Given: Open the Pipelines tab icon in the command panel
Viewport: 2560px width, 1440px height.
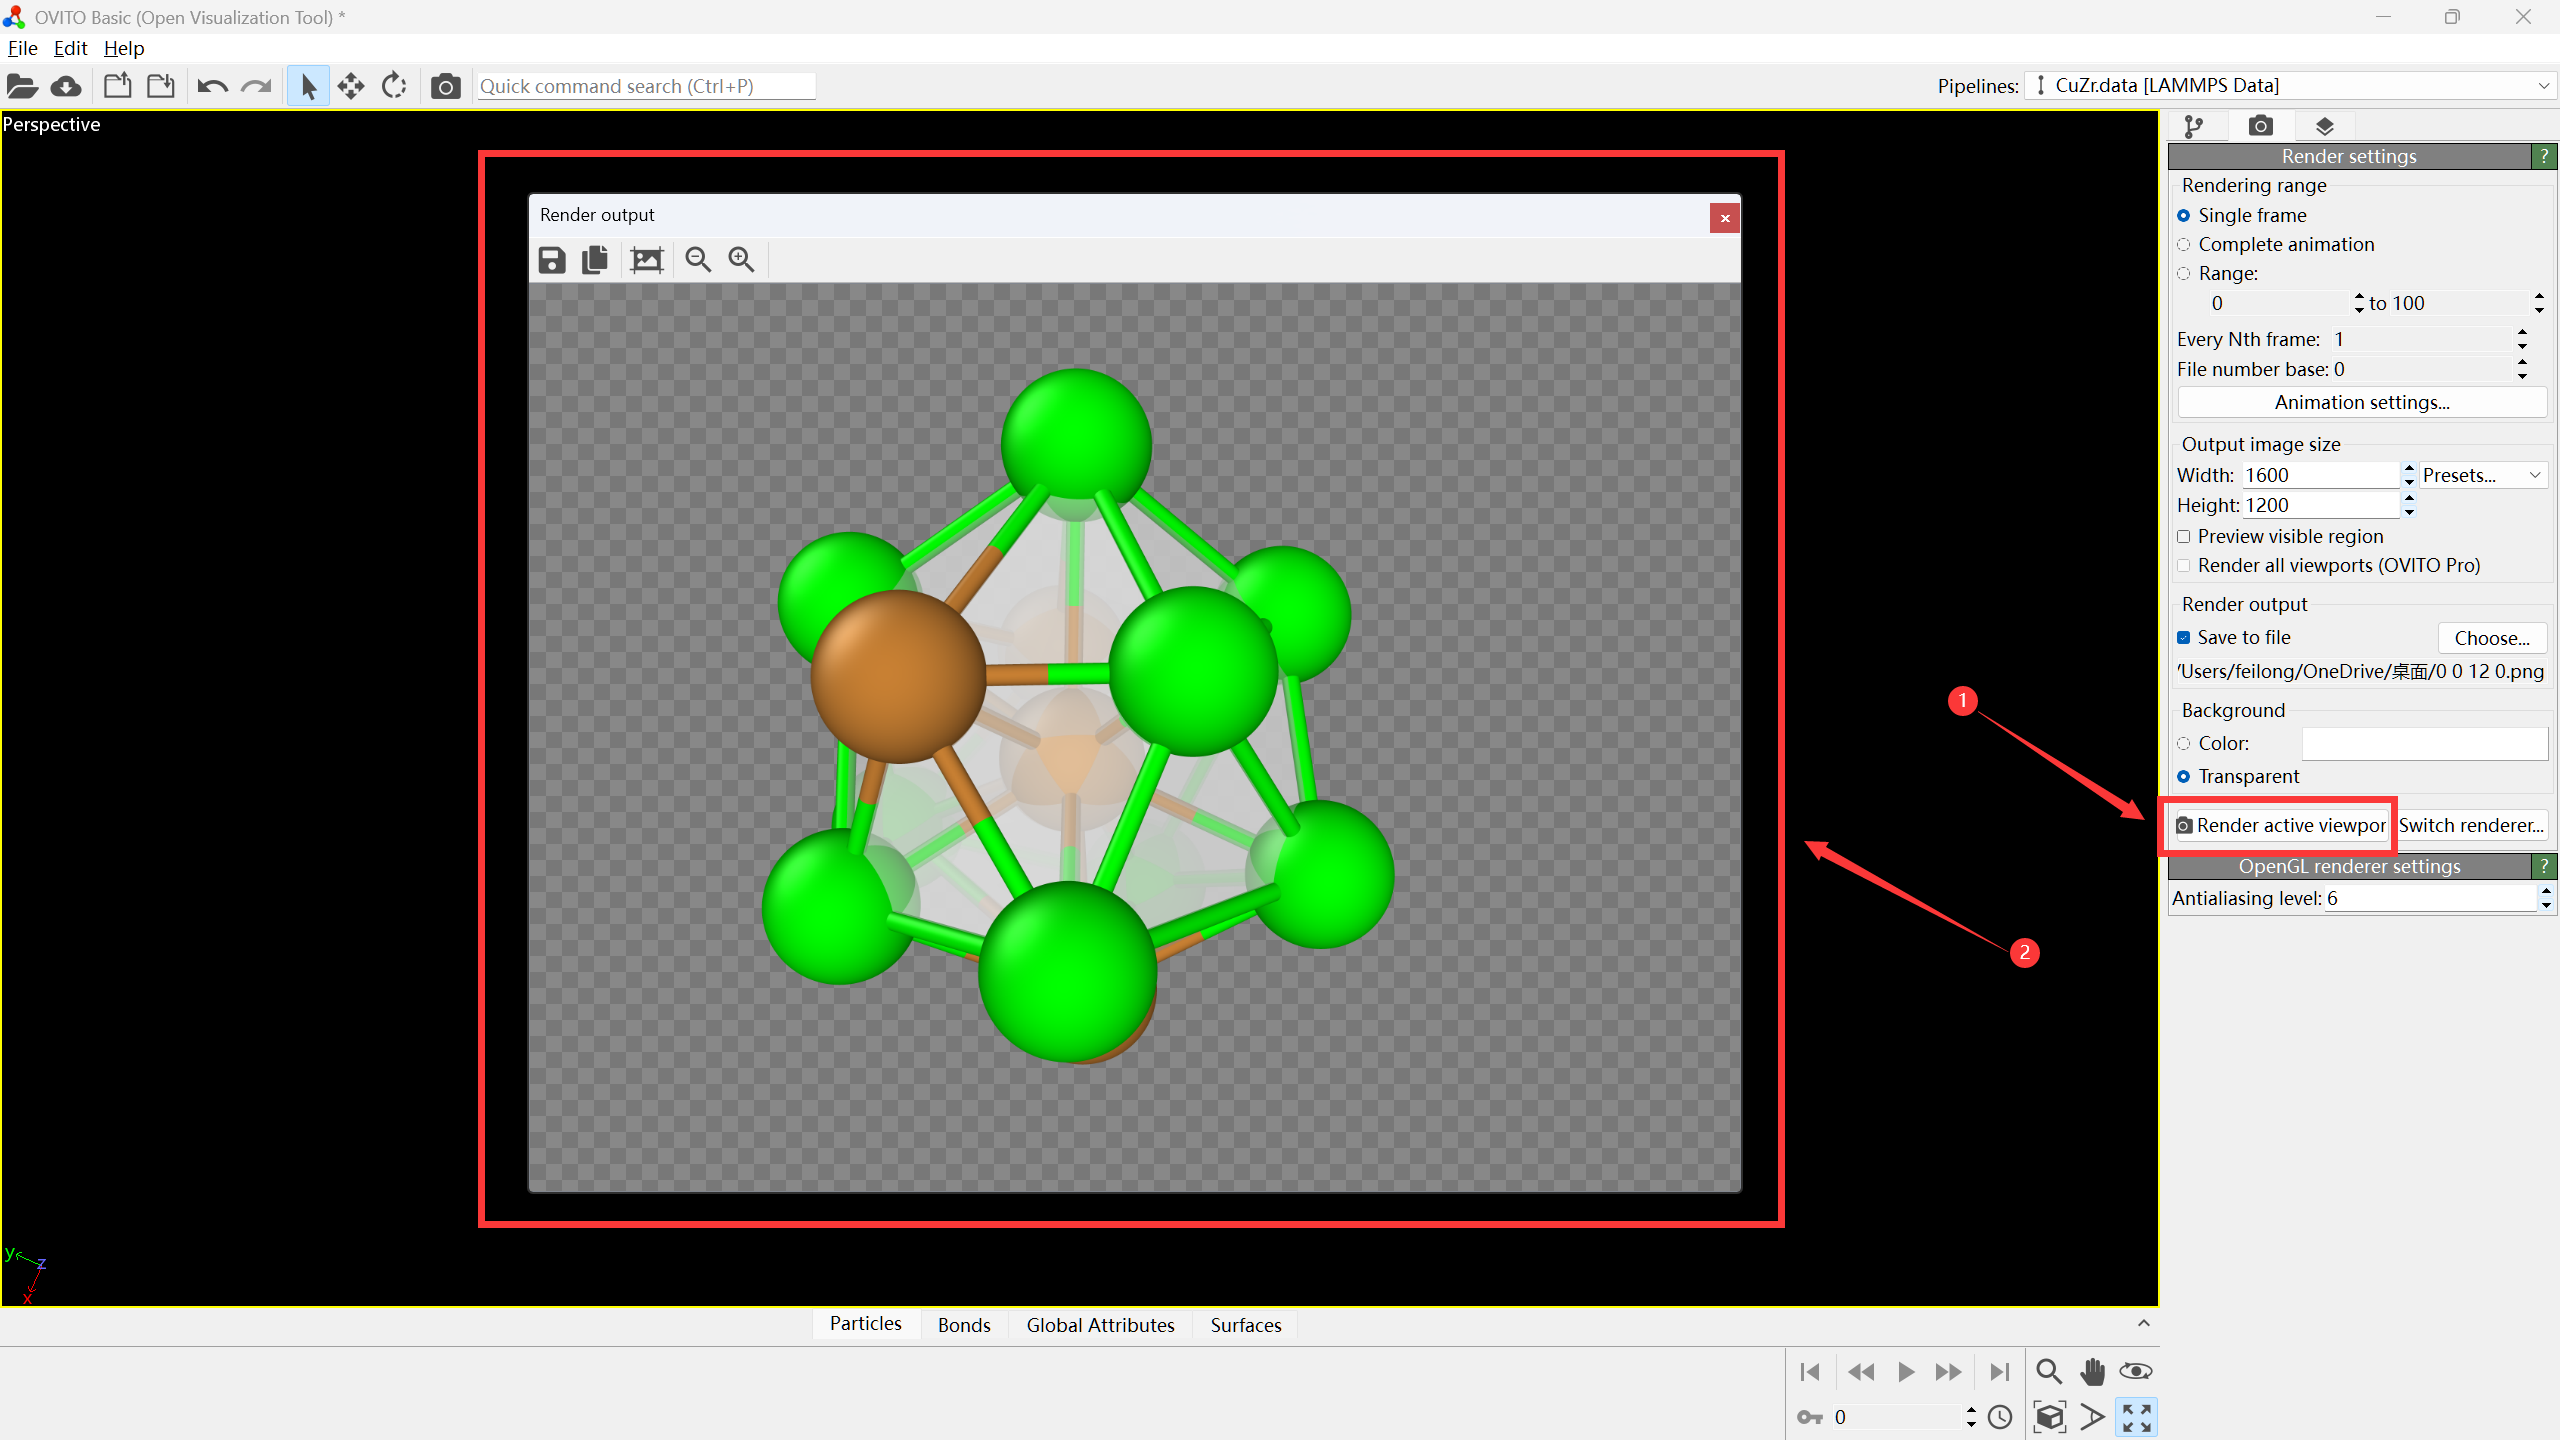Looking at the screenshot, I should pyautogui.click(x=2193, y=126).
